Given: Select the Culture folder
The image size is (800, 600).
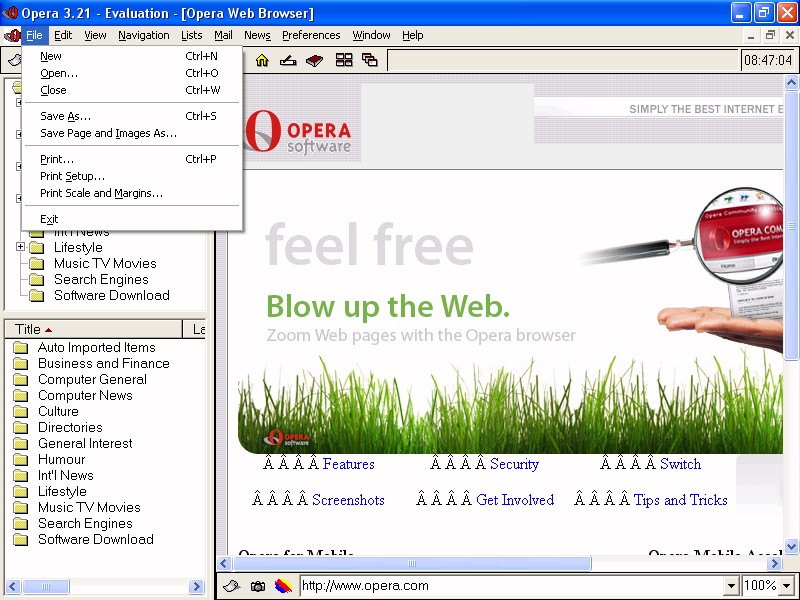Looking at the screenshot, I should point(58,411).
